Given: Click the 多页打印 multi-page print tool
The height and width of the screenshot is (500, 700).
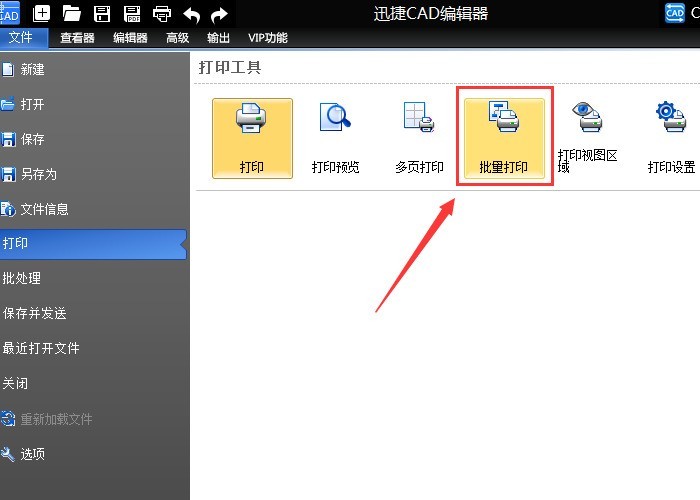Looking at the screenshot, I should 419,138.
